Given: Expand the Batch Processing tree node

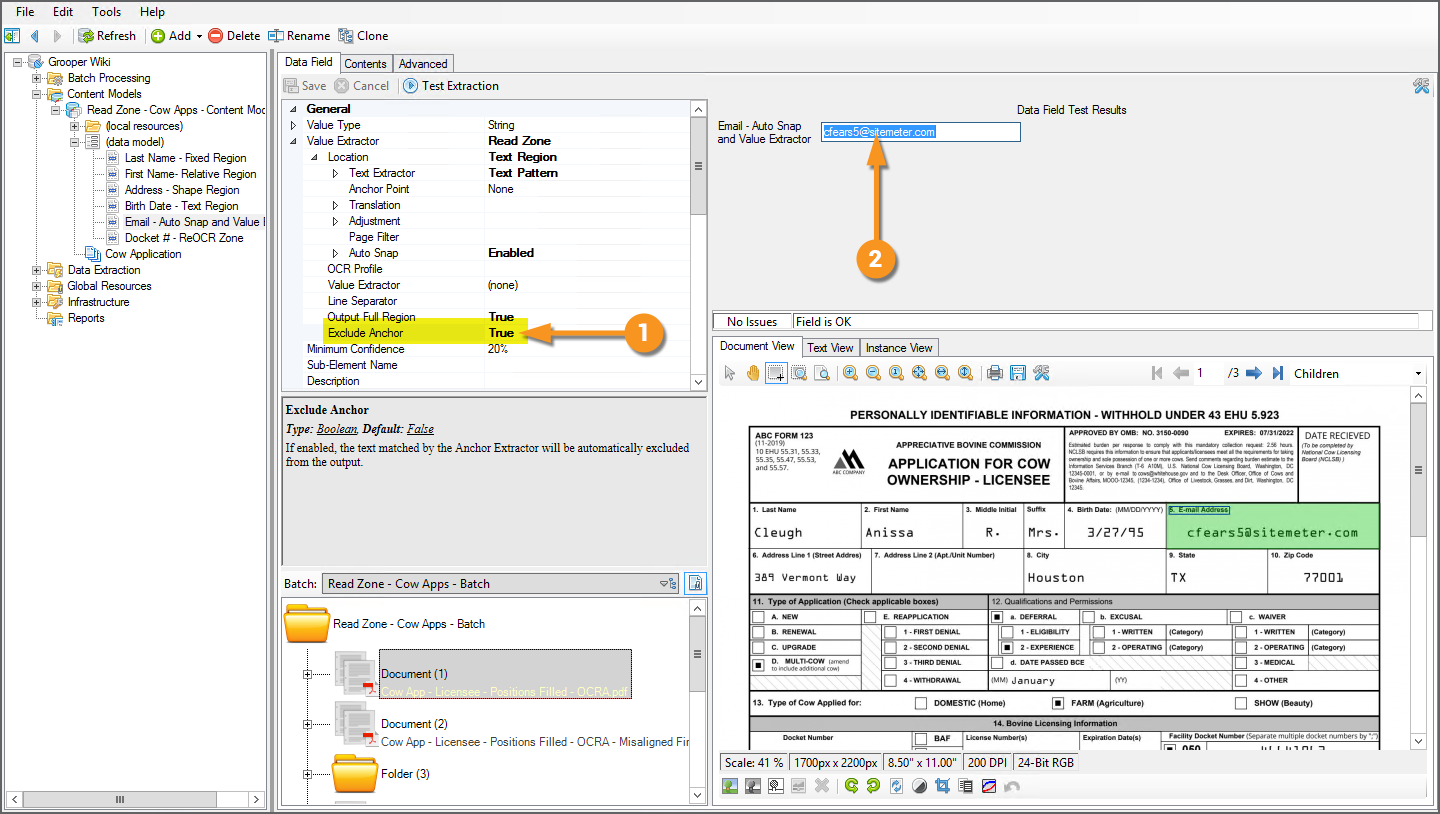Looking at the screenshot, I should pyautogui.click(x=37, y=78).
